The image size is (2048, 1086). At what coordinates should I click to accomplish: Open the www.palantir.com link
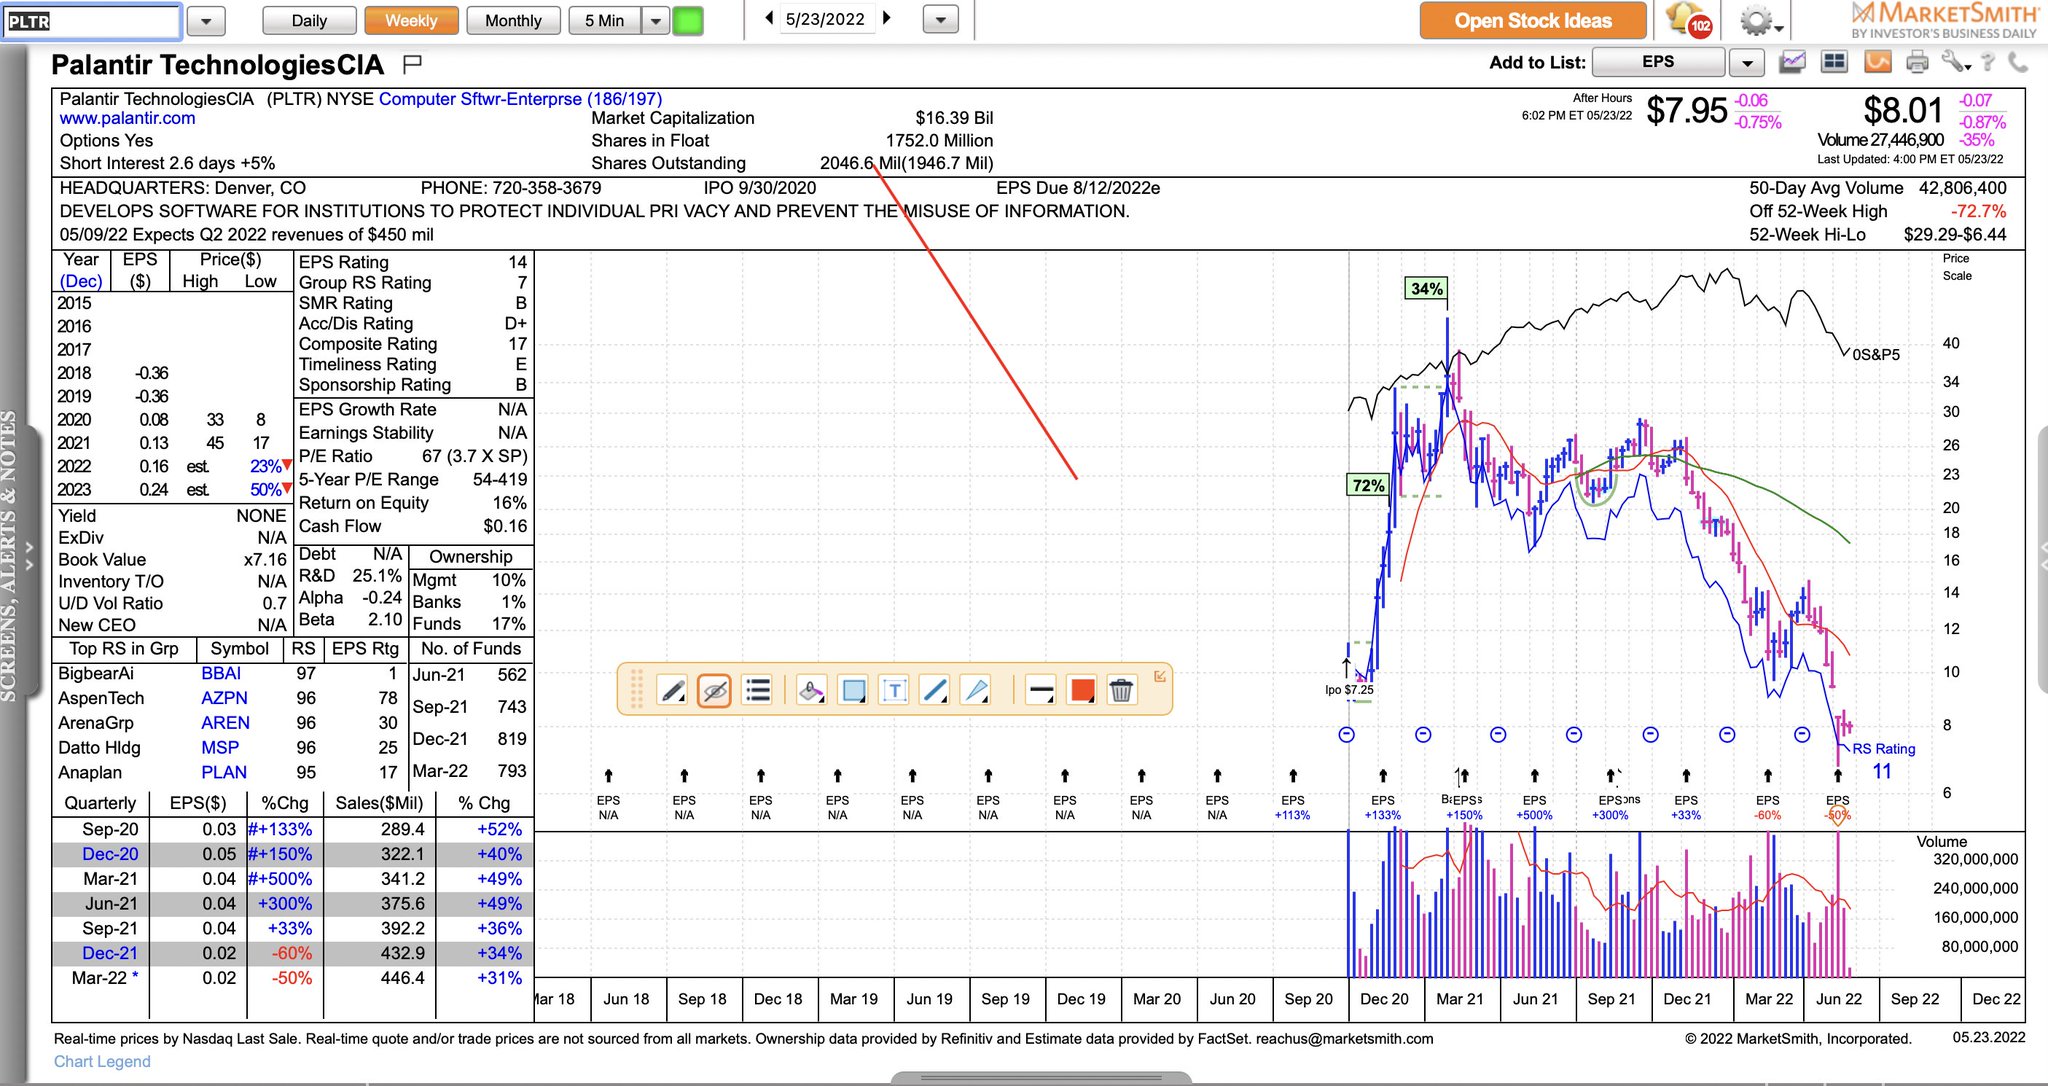coord(127,118)
